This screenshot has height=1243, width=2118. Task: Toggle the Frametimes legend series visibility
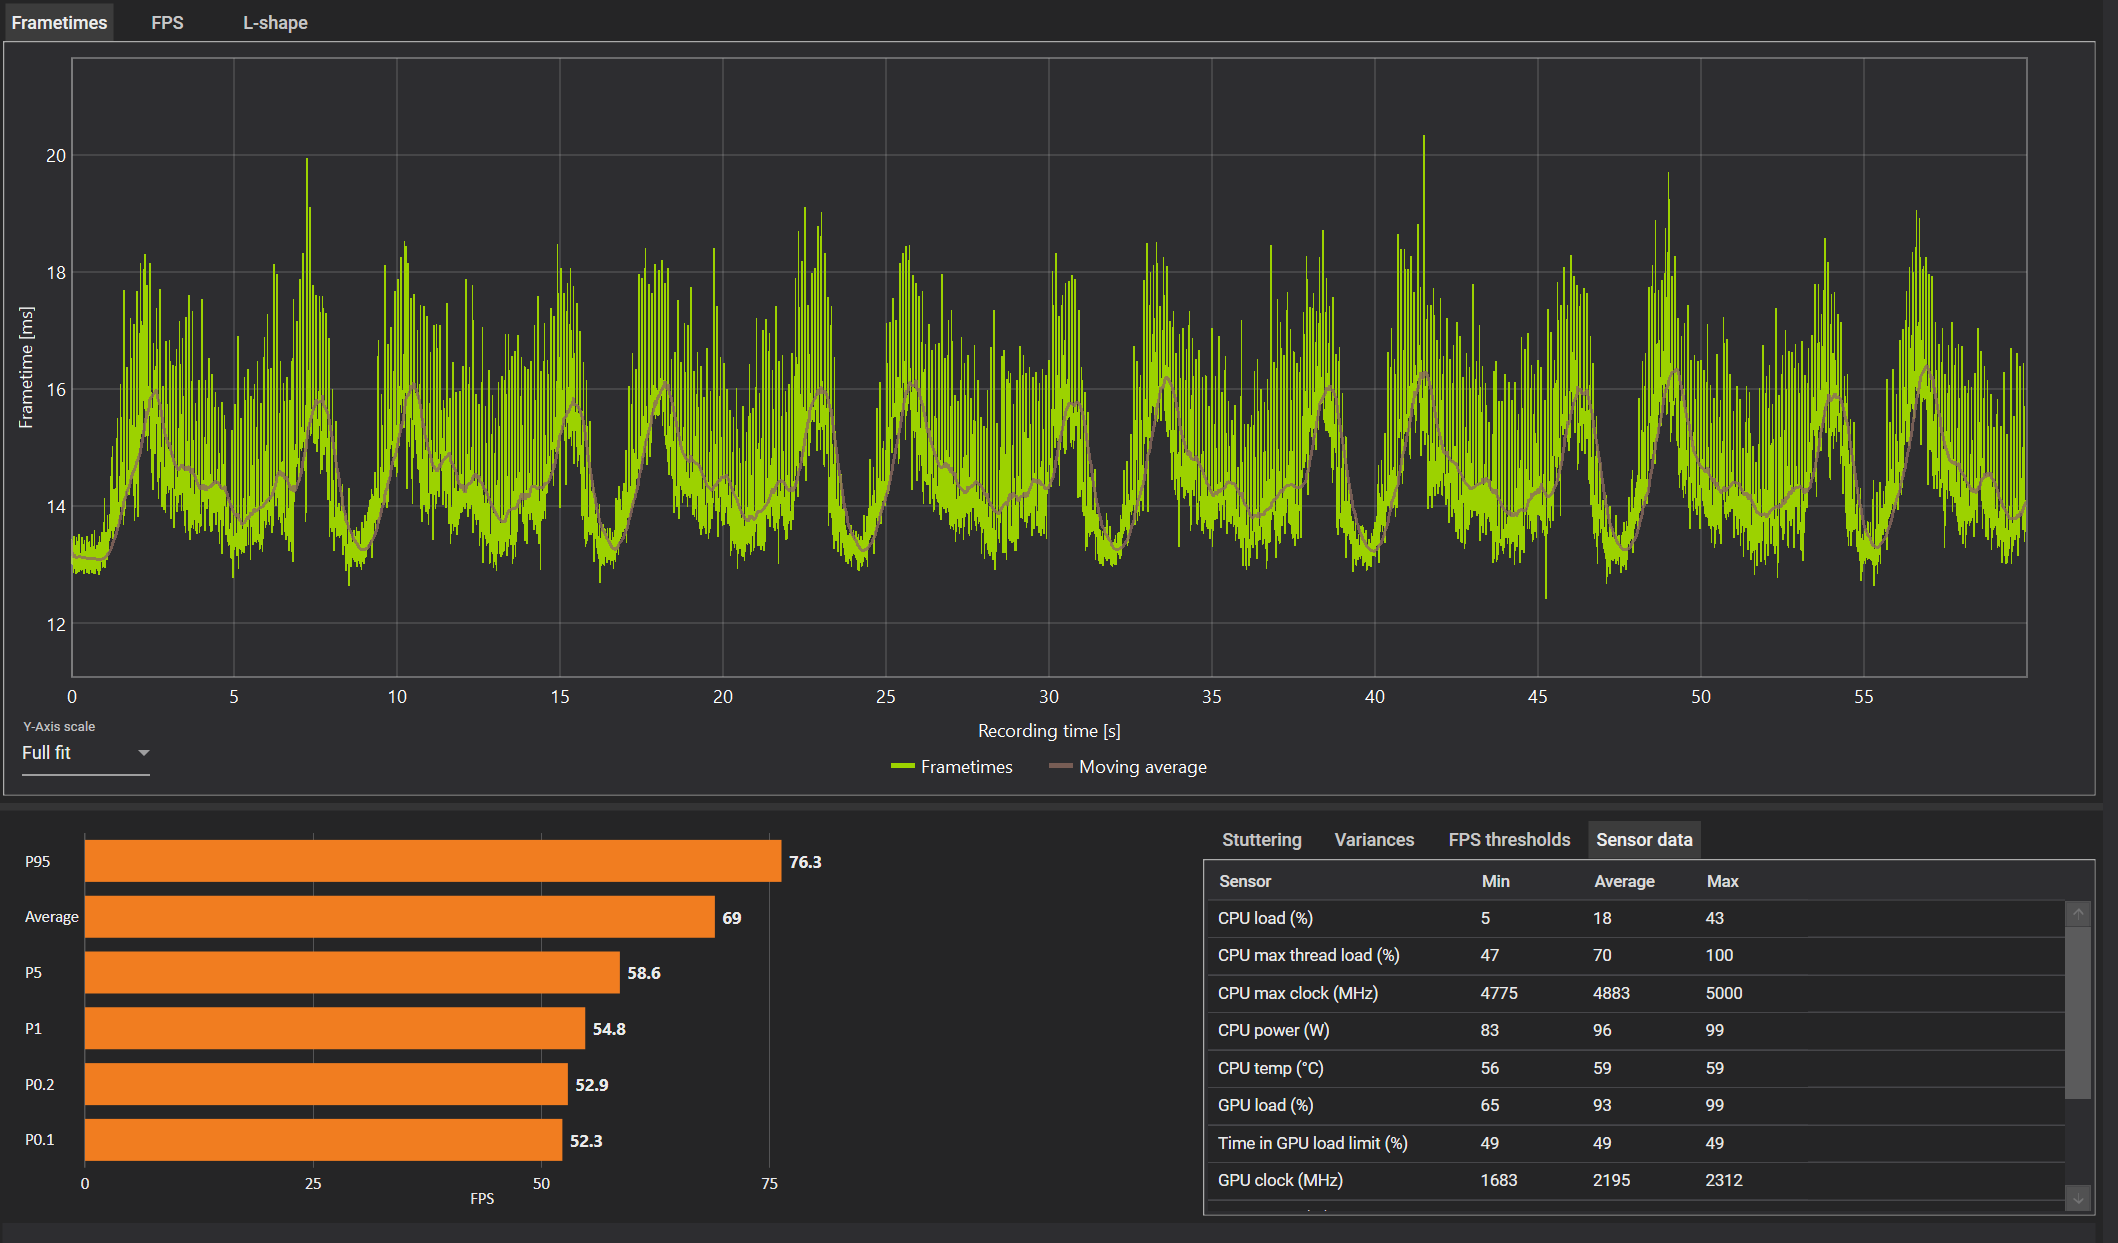click(x=965, y=767)
